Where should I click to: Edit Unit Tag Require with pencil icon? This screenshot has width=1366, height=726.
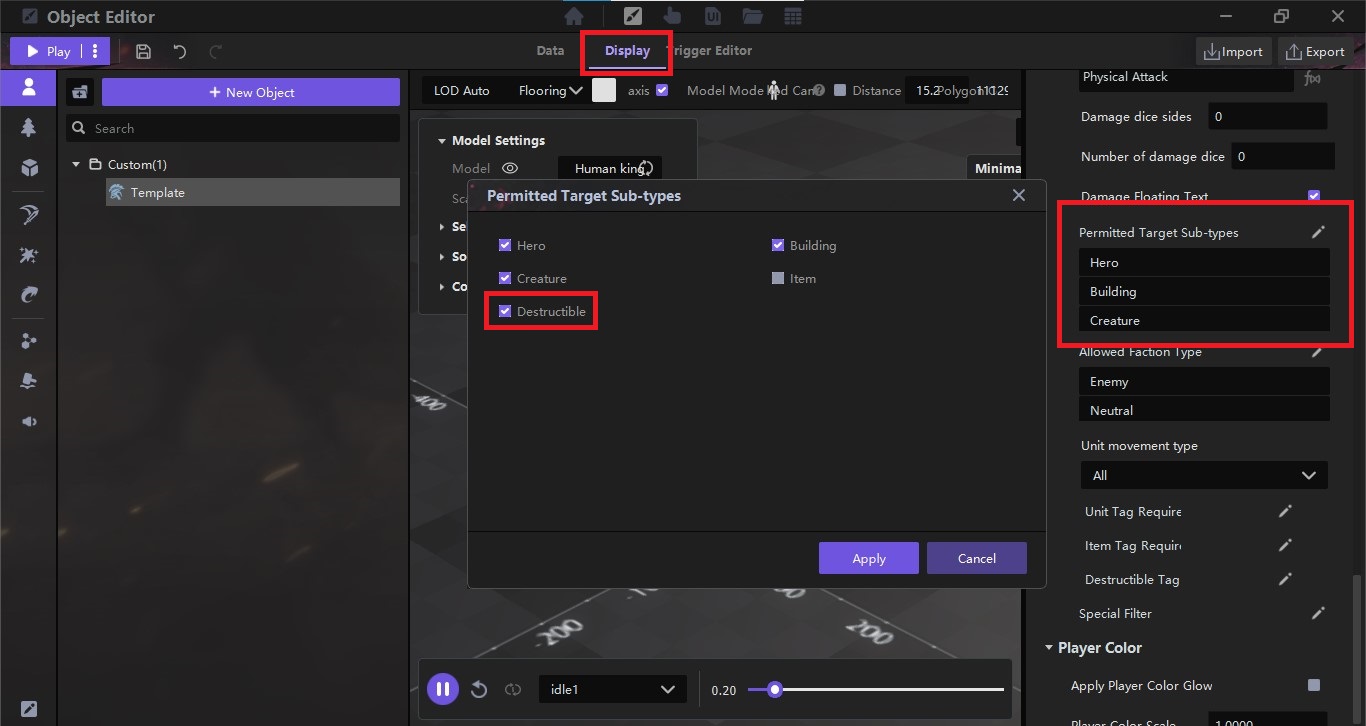pyautogui.click(x=1286, y=511)
